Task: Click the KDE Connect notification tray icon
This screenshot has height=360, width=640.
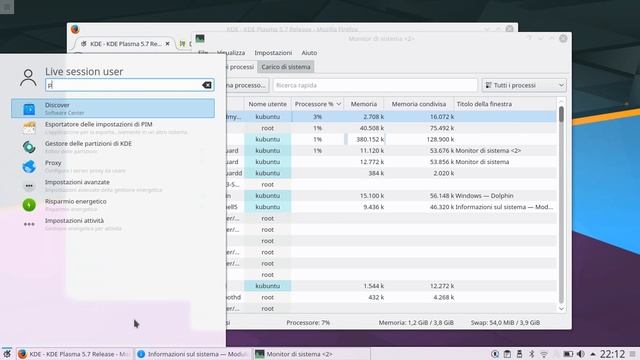Action: 495,354
